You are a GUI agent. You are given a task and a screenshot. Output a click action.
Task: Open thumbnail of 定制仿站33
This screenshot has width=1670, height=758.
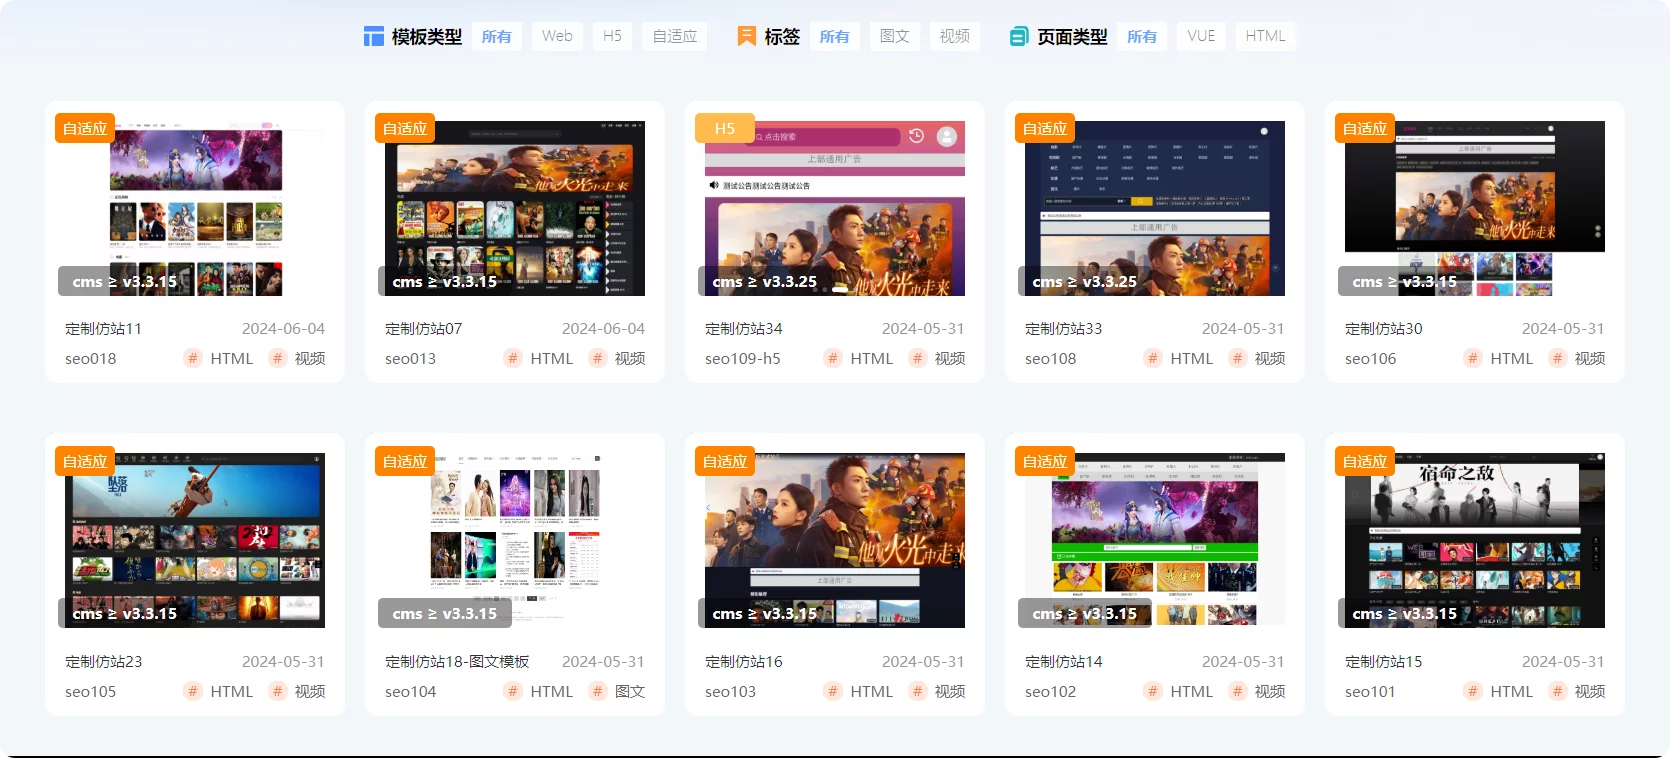(x=1155, y=208)
